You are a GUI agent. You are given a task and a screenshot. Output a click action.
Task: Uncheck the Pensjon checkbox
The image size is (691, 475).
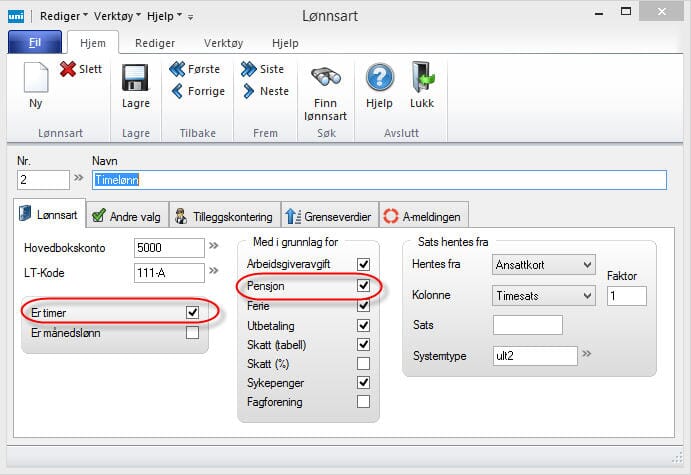363,286
